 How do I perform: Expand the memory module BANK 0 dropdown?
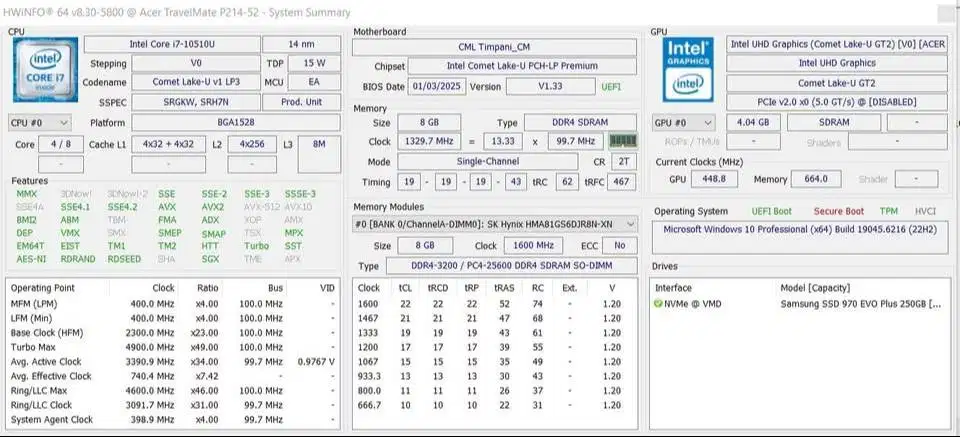tap(495, 225)
